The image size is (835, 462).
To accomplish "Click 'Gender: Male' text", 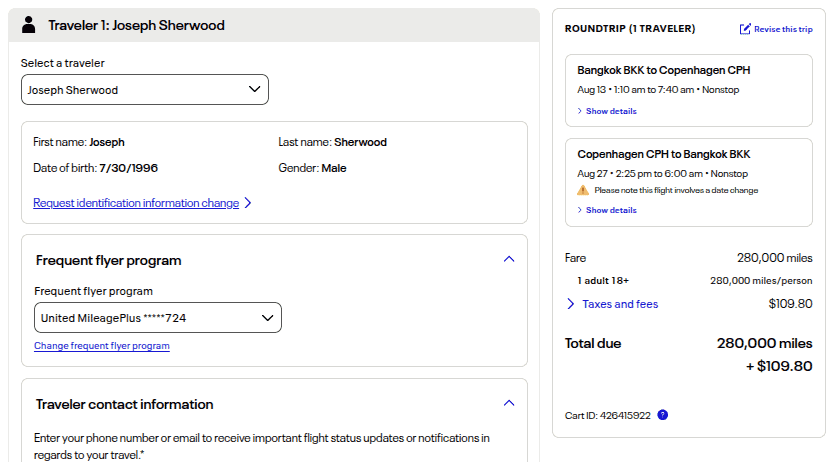I will (x=312, y=168).
